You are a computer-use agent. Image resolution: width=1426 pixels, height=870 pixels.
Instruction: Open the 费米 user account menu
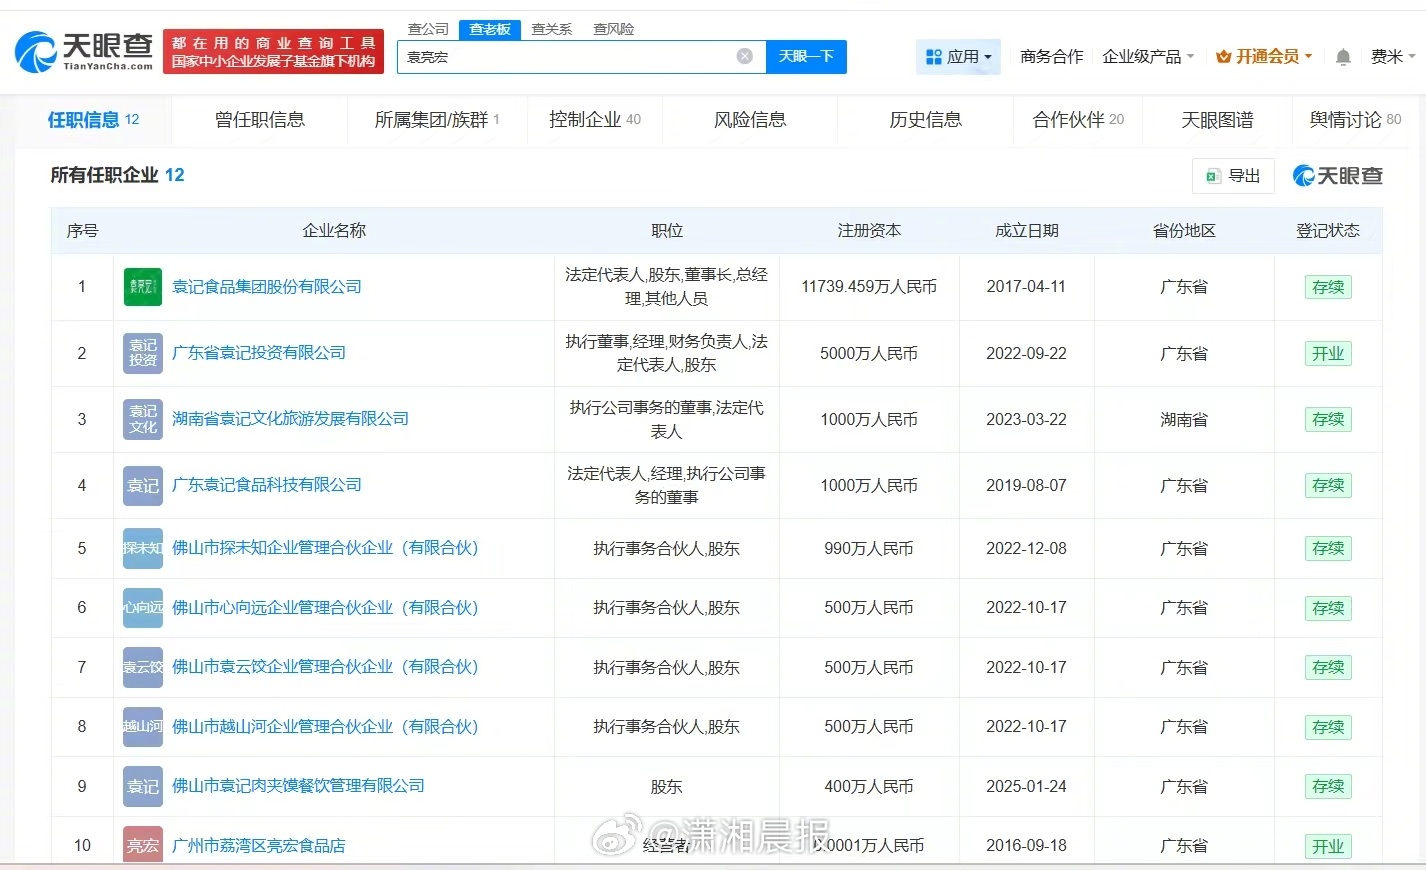coord(1392,57)
